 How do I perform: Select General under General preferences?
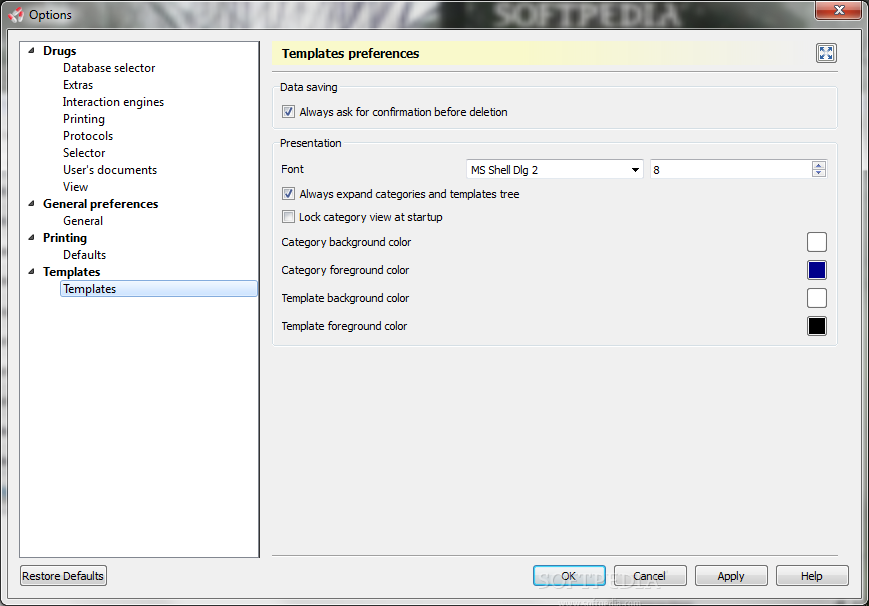click(83, 221)
